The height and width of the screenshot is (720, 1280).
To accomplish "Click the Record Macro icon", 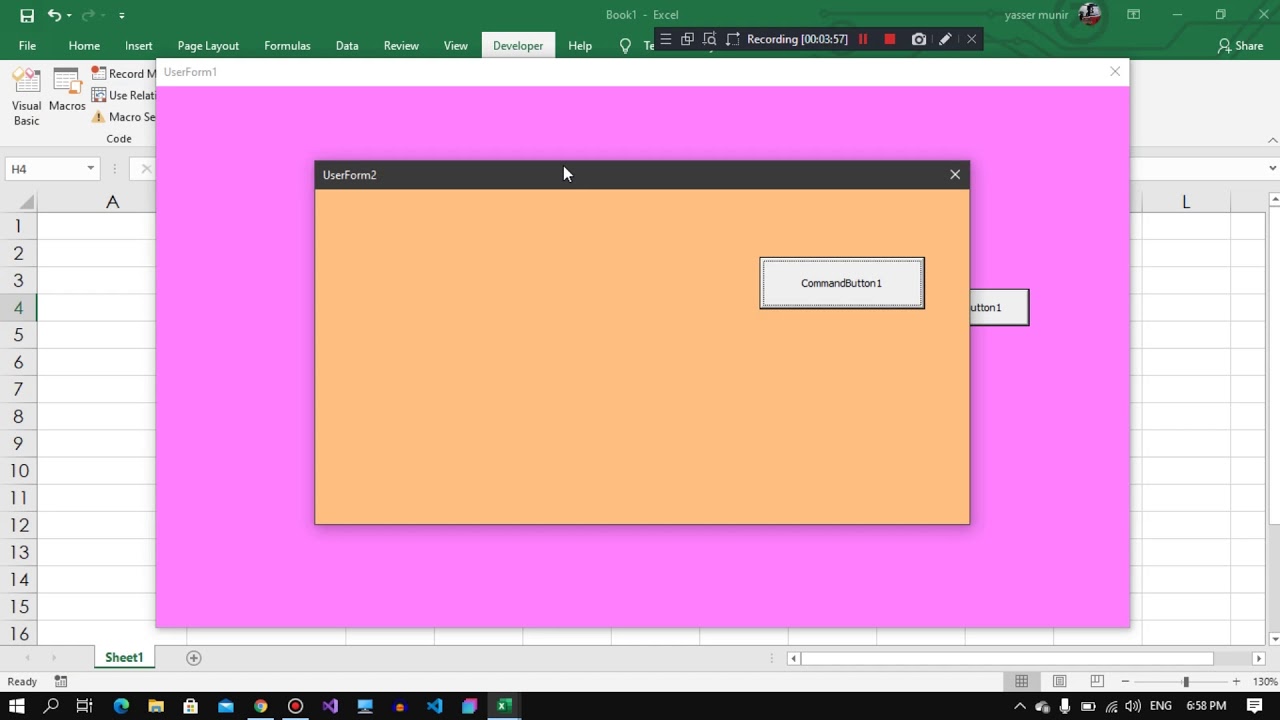I will point(99,73).
